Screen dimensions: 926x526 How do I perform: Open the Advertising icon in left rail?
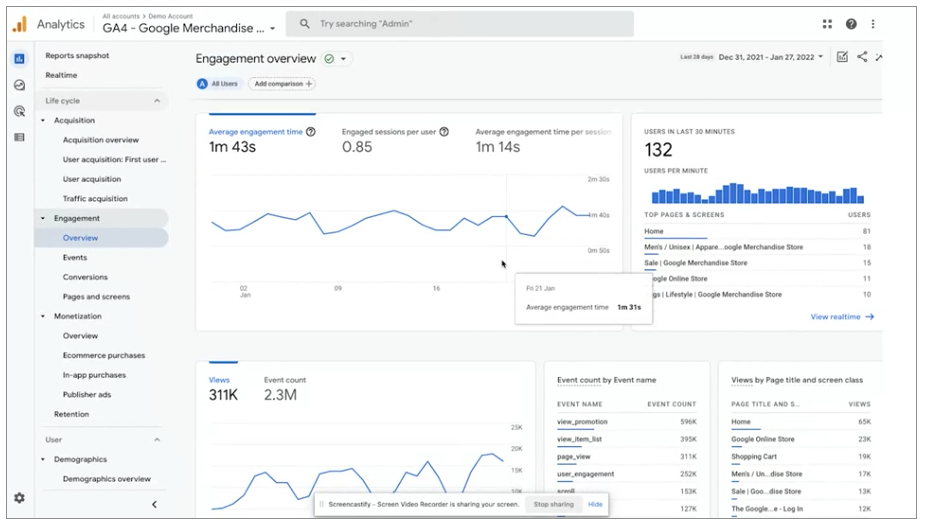tap(19, 111)
